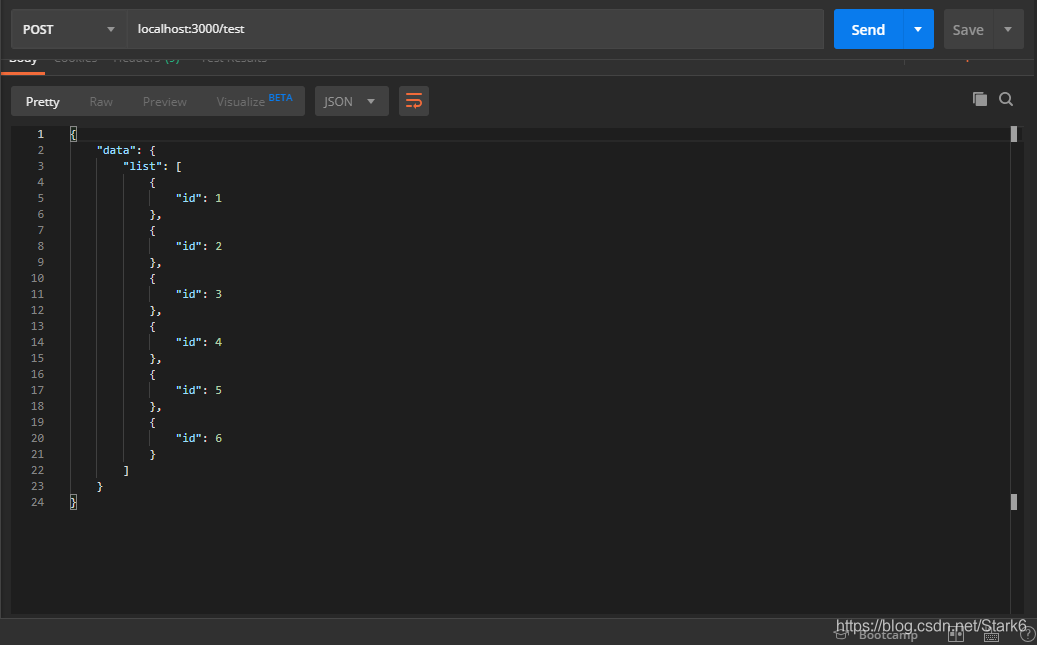
Task: Open the Visualize BETA view
Action: tap(241, 101)
